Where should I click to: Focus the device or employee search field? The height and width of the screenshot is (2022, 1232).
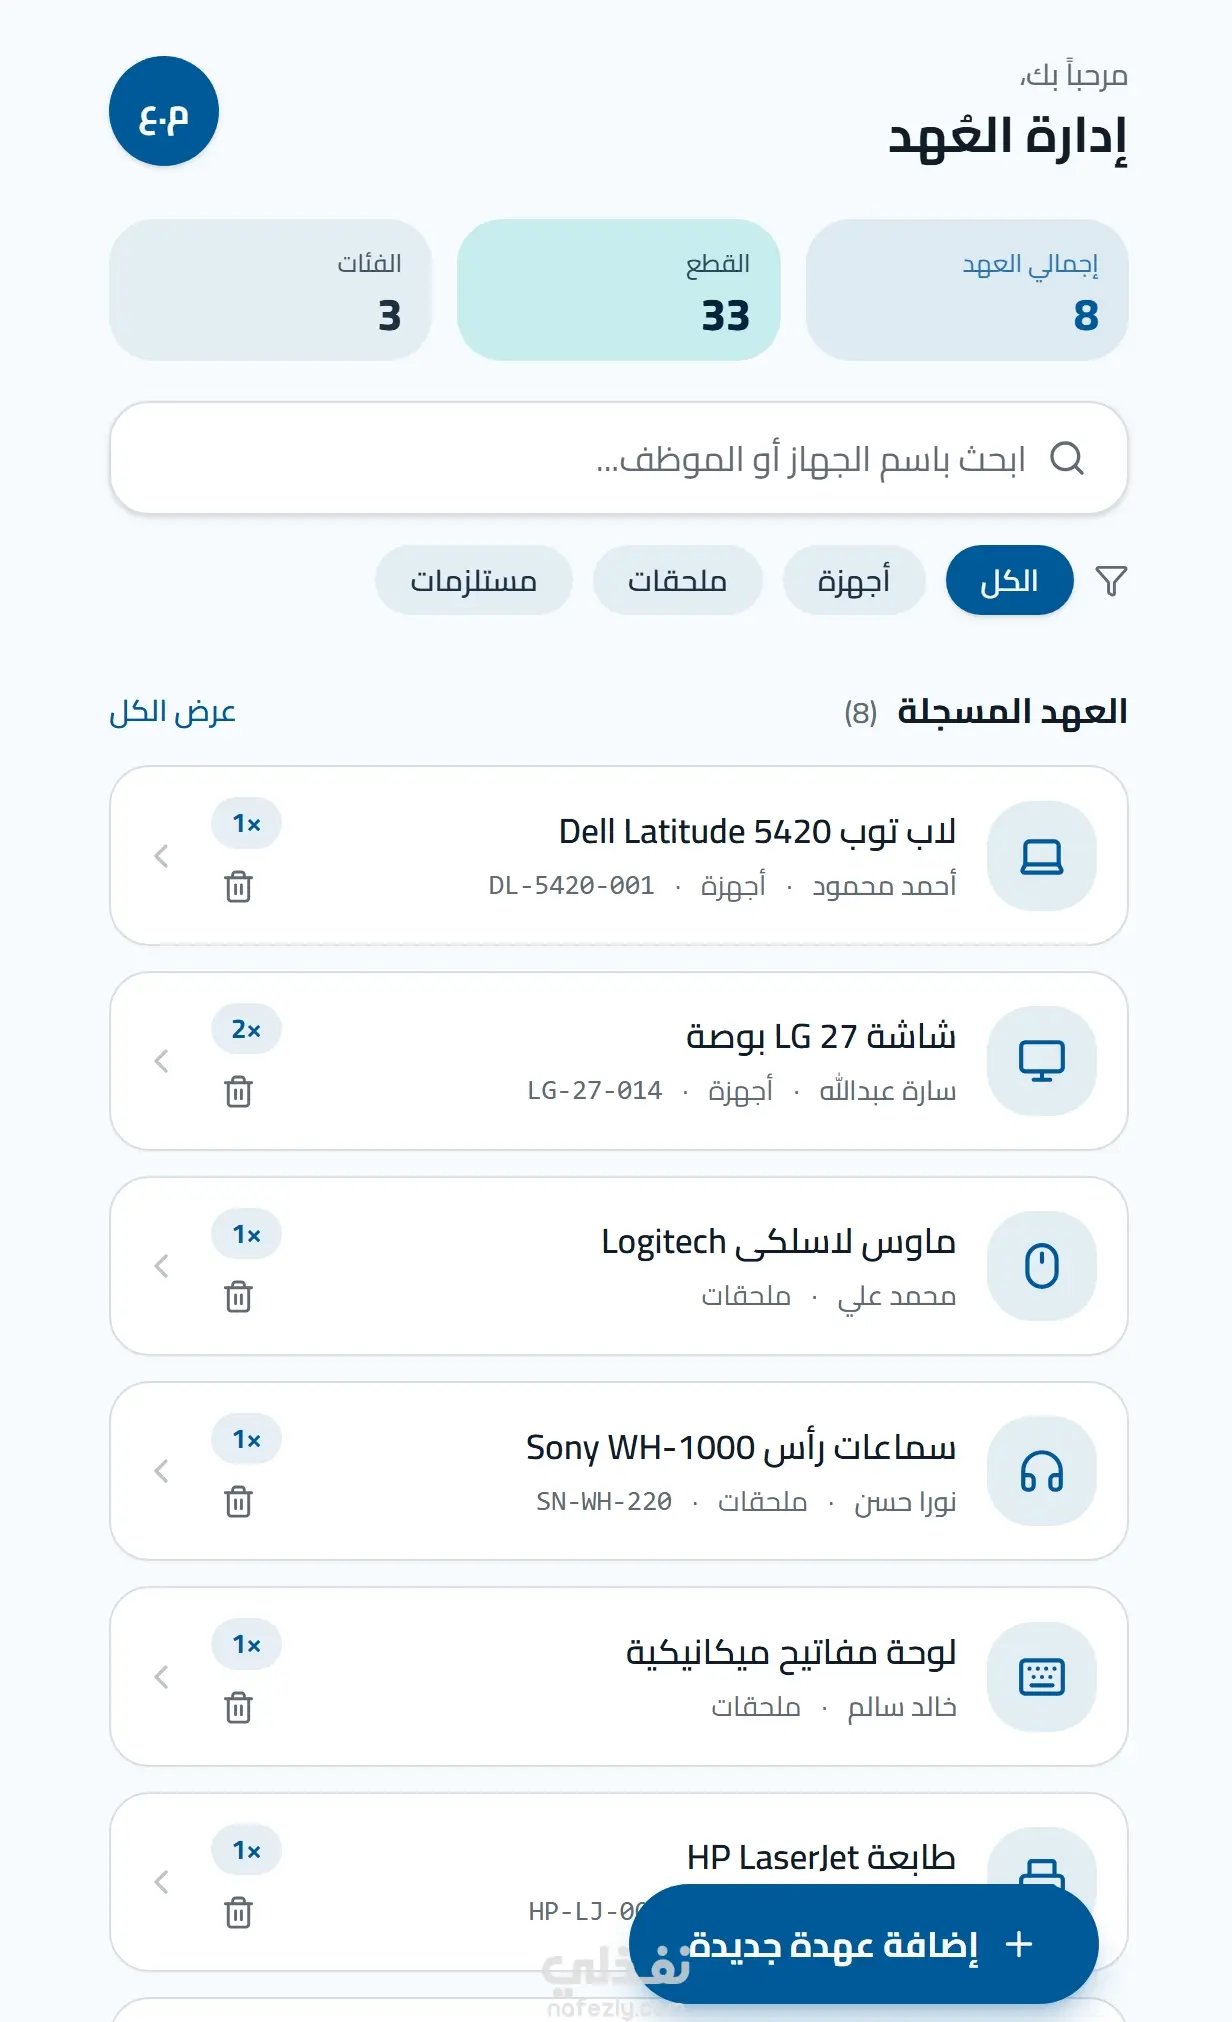coord(619,458)
